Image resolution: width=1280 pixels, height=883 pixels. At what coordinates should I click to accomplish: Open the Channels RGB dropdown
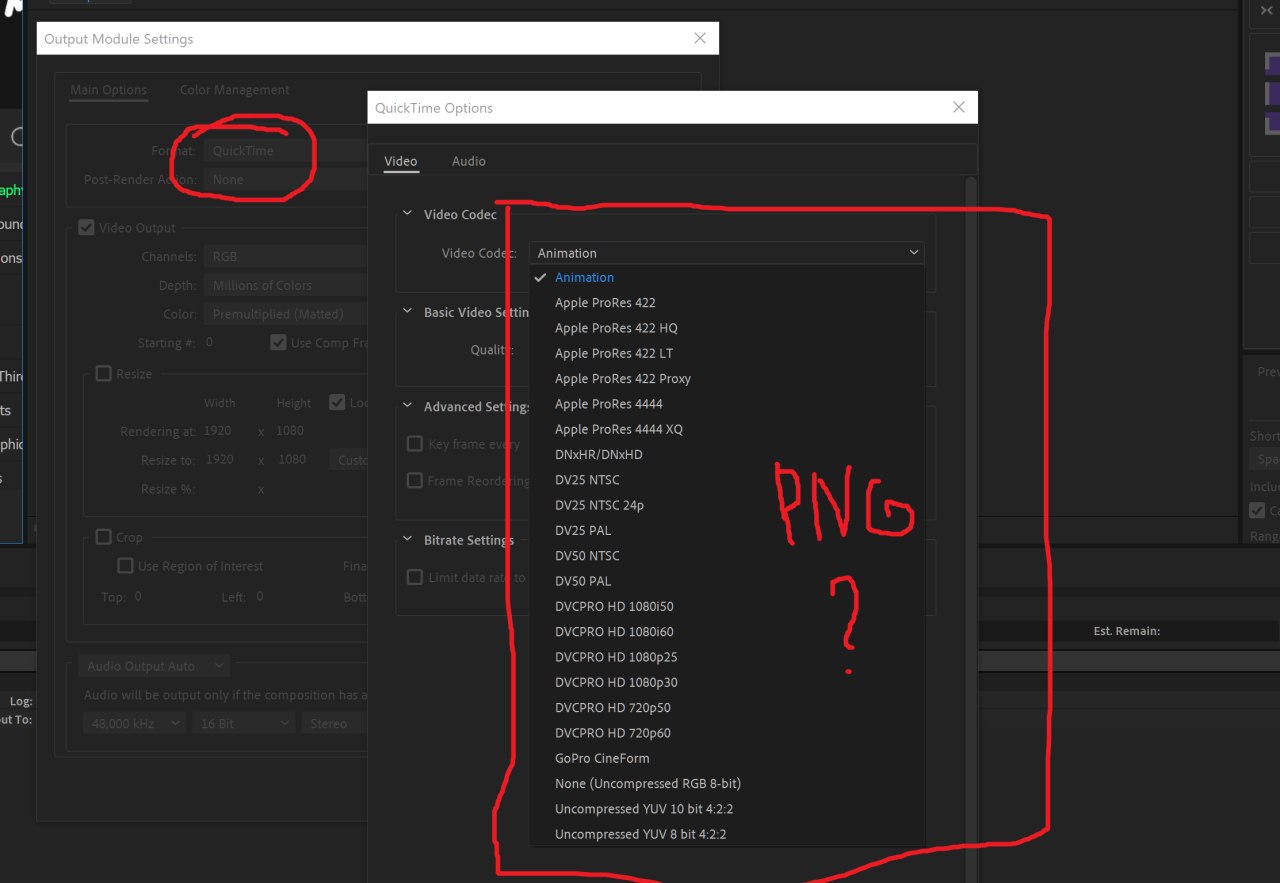click(285, 257)
